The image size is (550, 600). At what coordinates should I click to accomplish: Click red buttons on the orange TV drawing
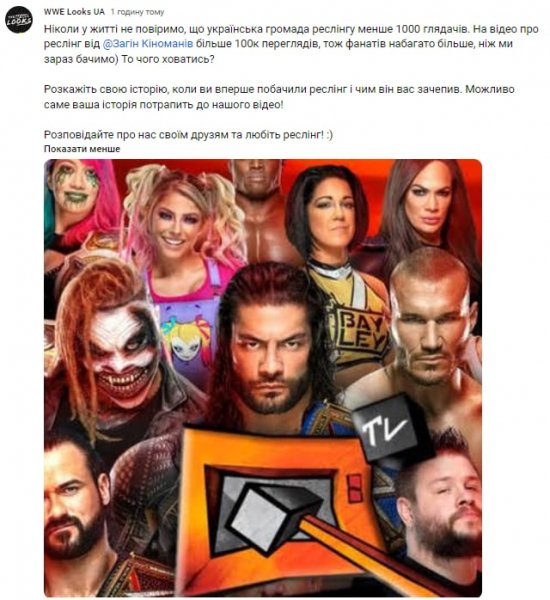(x=354, y=488)
